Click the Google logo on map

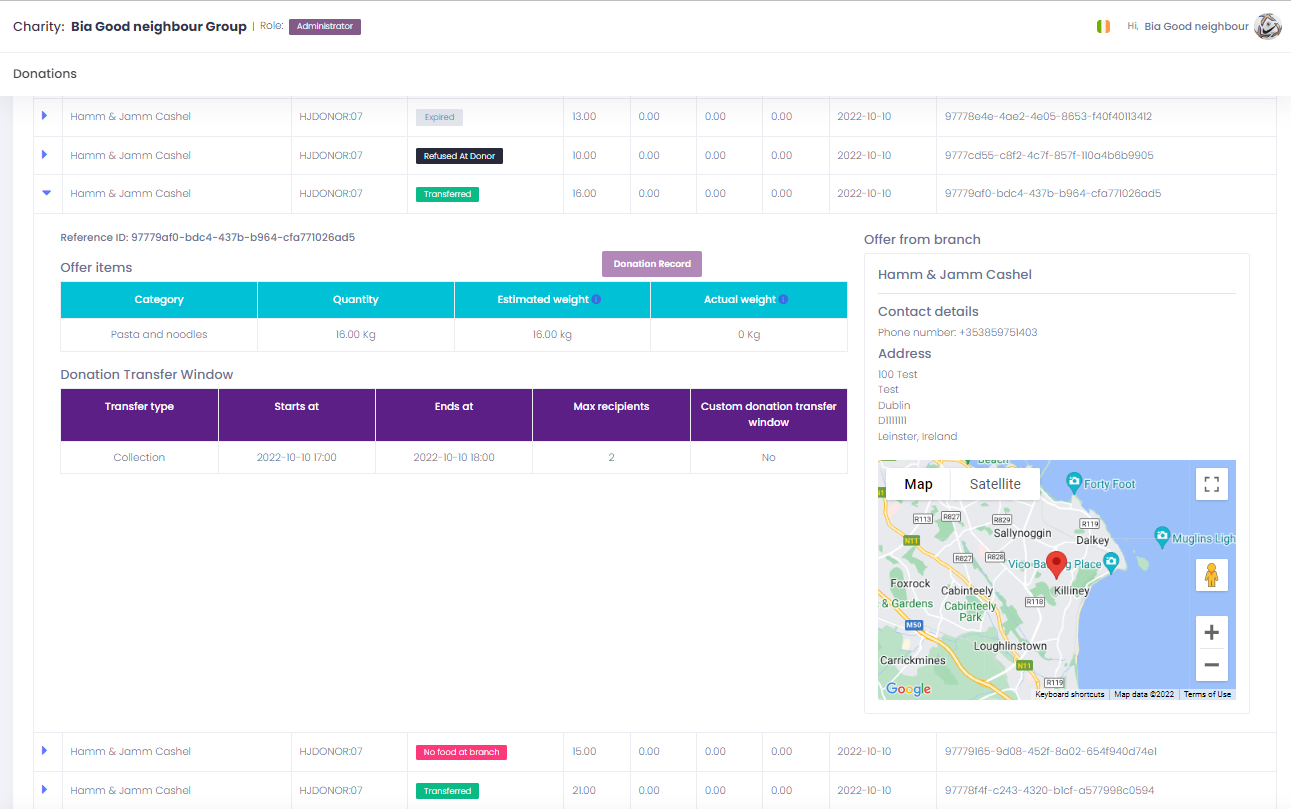[x=908, y=689]
